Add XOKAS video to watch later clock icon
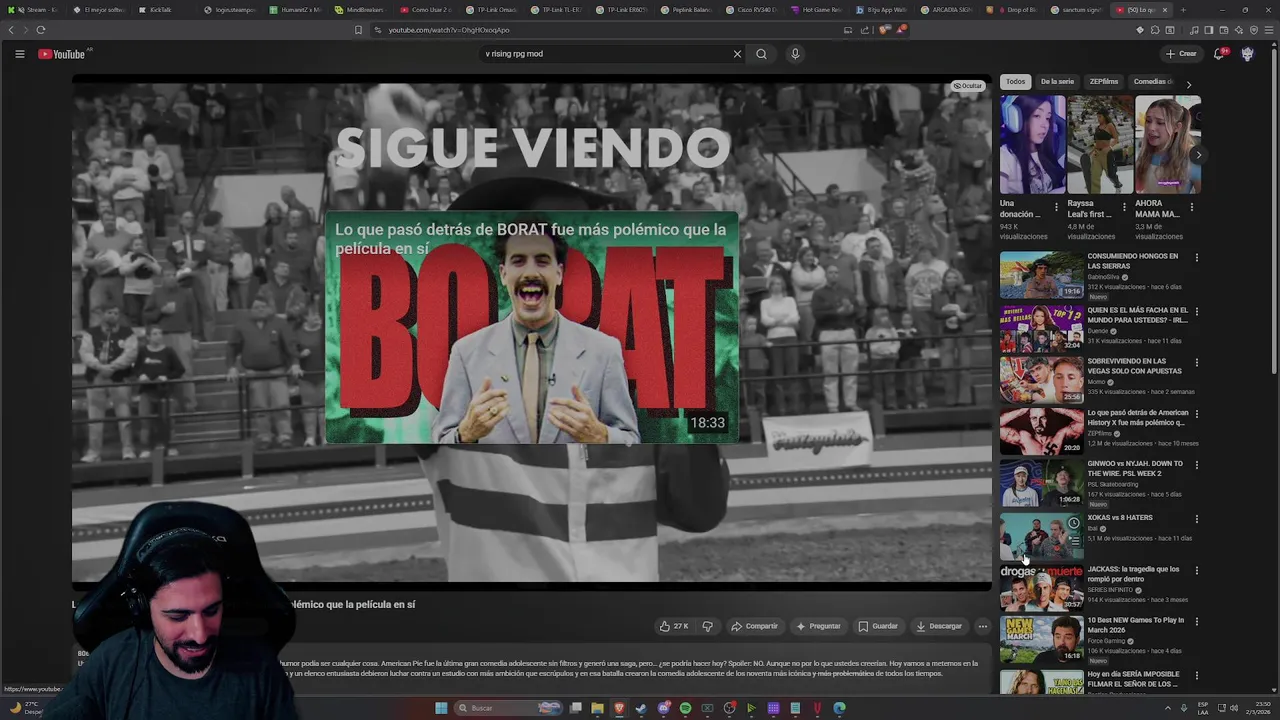 (1073, 523)
